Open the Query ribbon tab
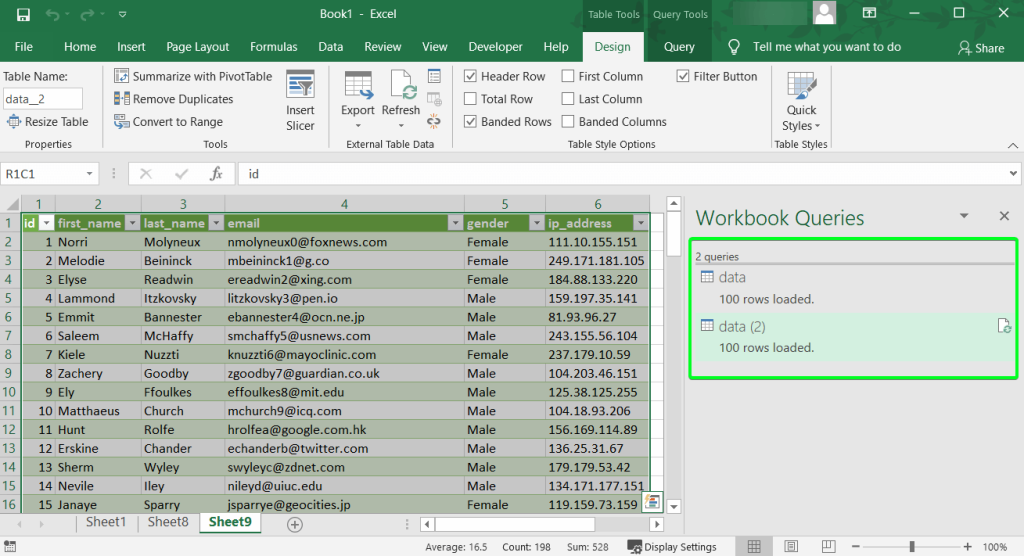1024x556 pixels. 679,47
